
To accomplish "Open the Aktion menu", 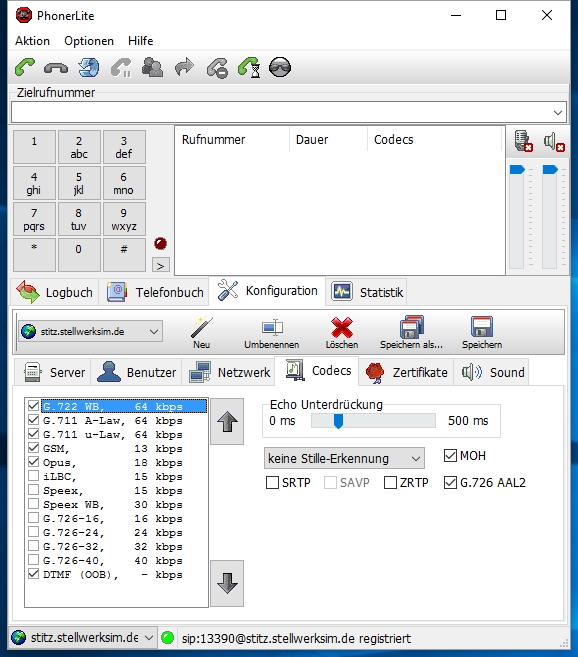I will [32, 41].
